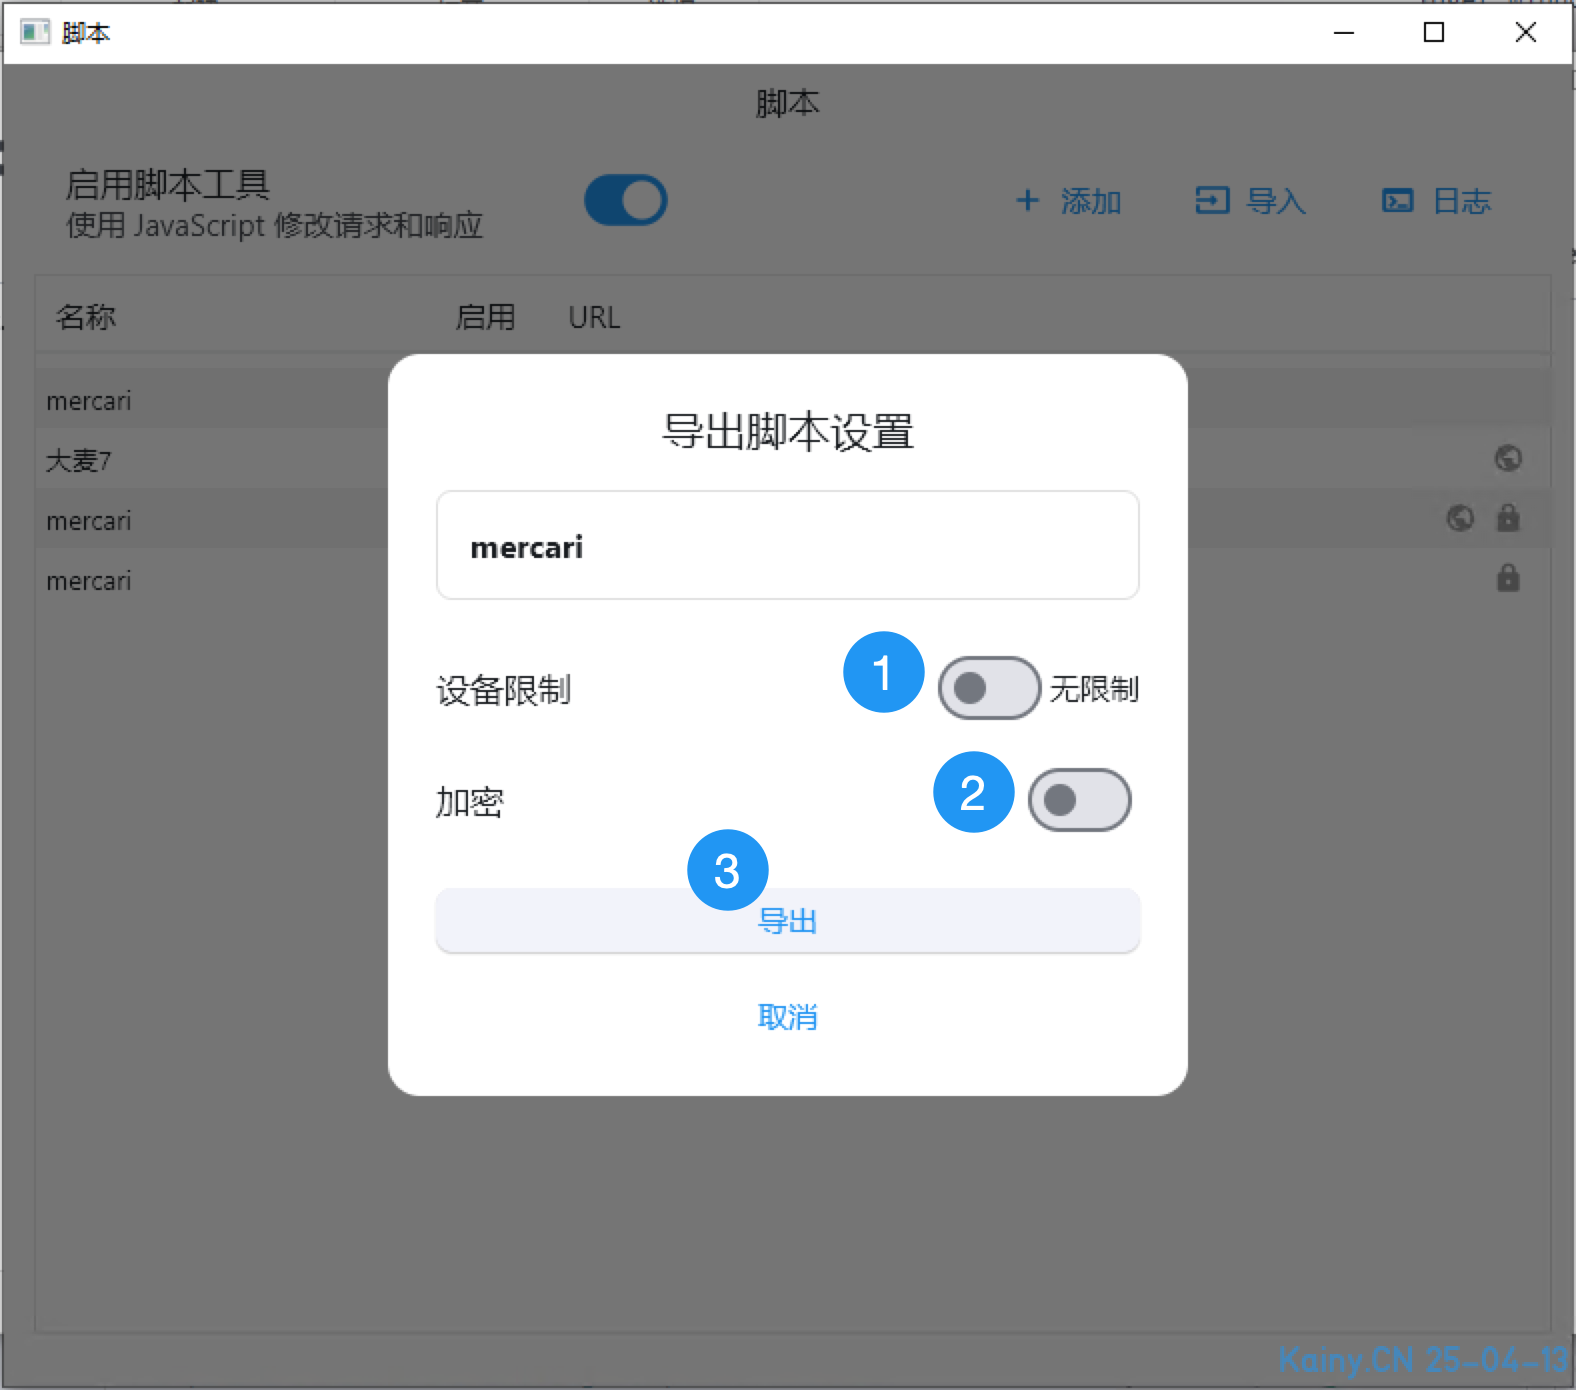The height and width of the screenshot is (1390, 1576).
Task: Click the URL column header
Action: coord(594,318)
